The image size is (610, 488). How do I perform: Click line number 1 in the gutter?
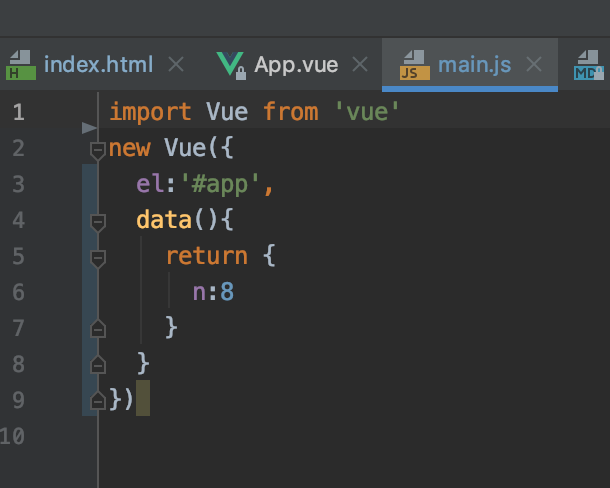click(19, 112)
